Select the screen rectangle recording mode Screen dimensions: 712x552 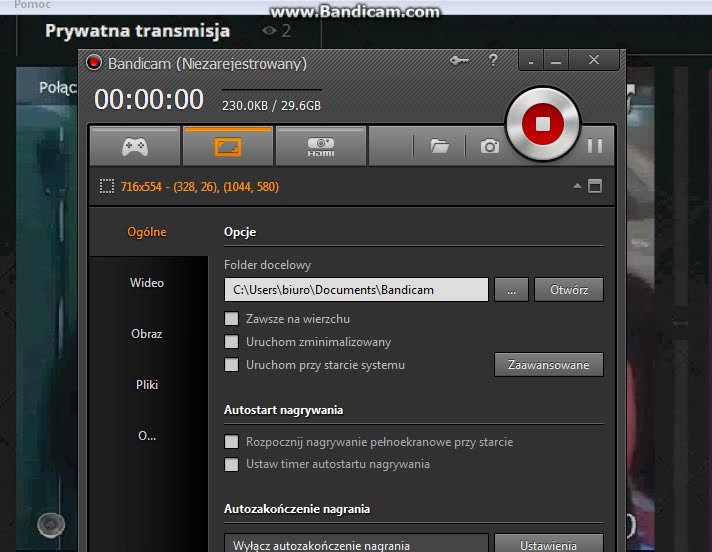point(227,146)
